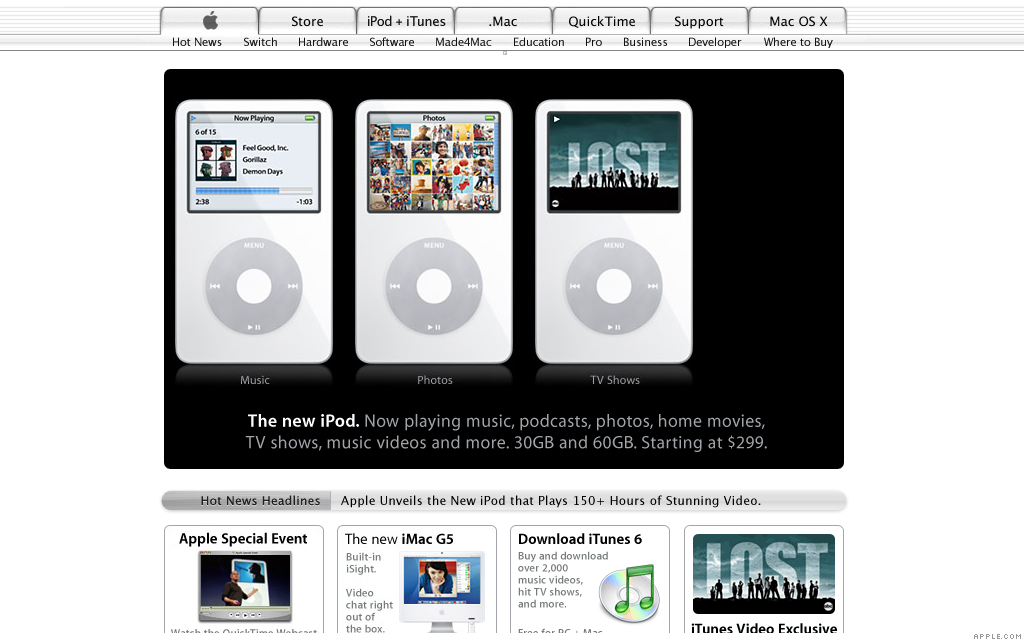Click play/pause on the Photos iPod wheel
1024x640 pixels.
click(x=434, y=327)
